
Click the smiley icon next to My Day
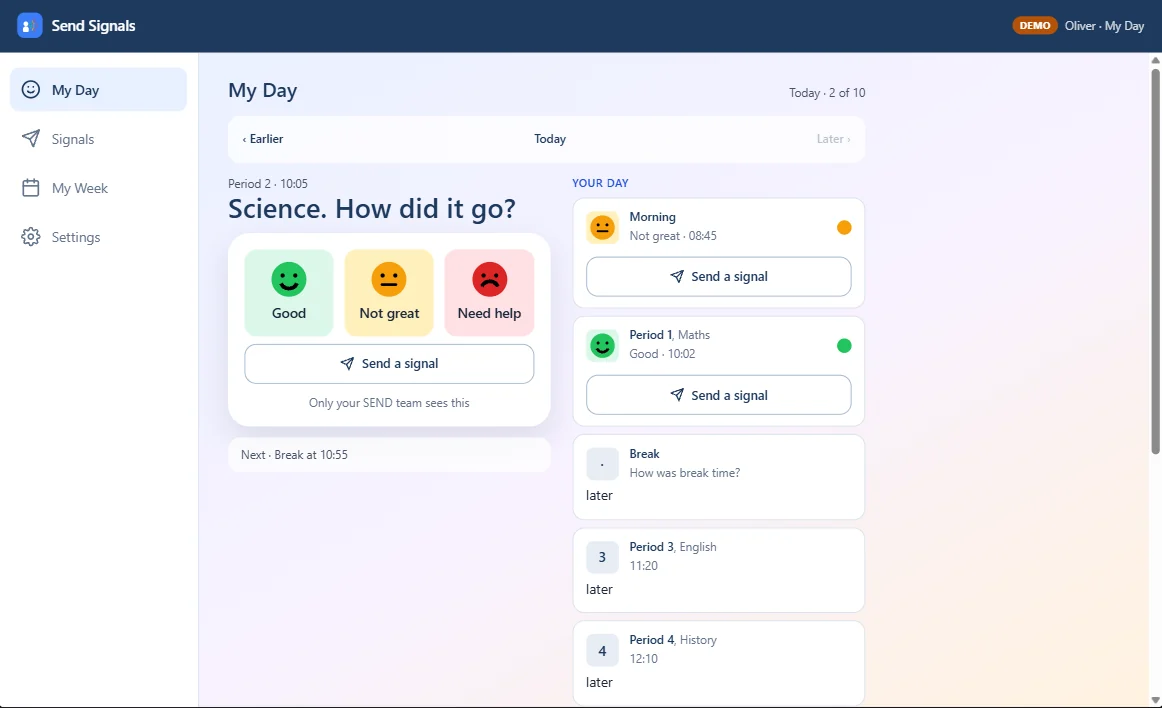(30, 90)
